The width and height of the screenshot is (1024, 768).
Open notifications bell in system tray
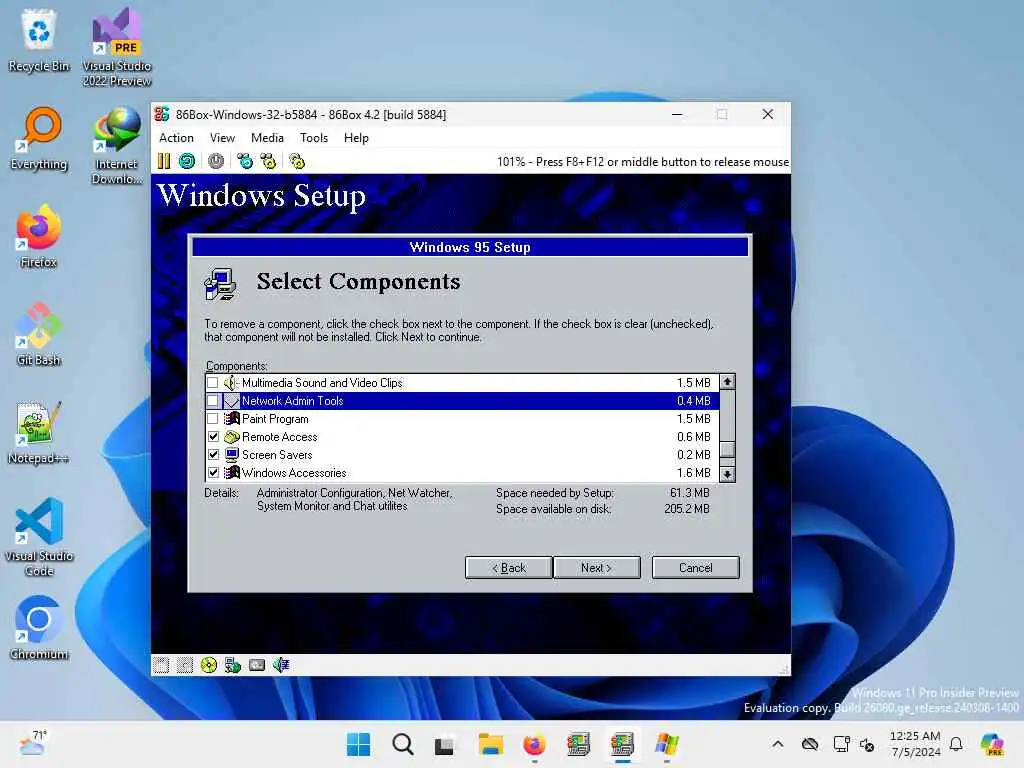[x=956, y=744]
